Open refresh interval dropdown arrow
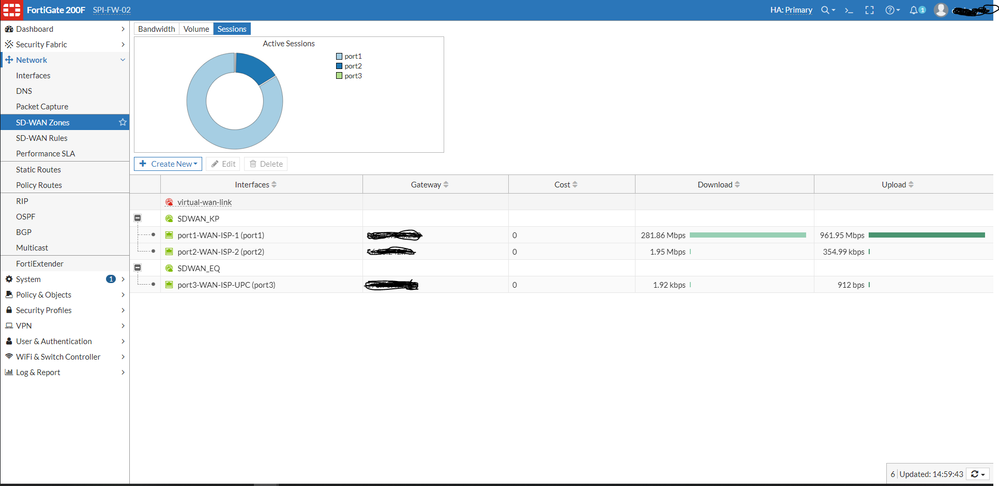999x486 pixels. pos(984,475)
